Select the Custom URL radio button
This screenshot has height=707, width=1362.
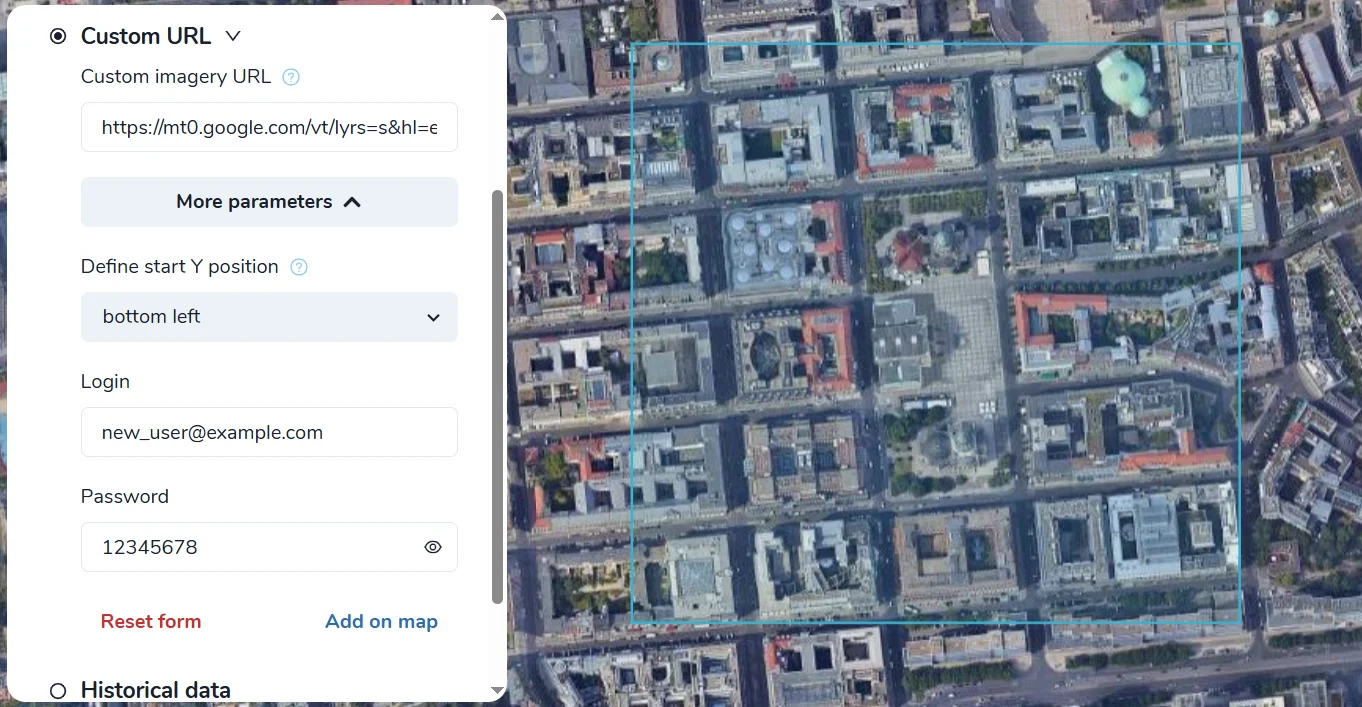tap(58, 36)
